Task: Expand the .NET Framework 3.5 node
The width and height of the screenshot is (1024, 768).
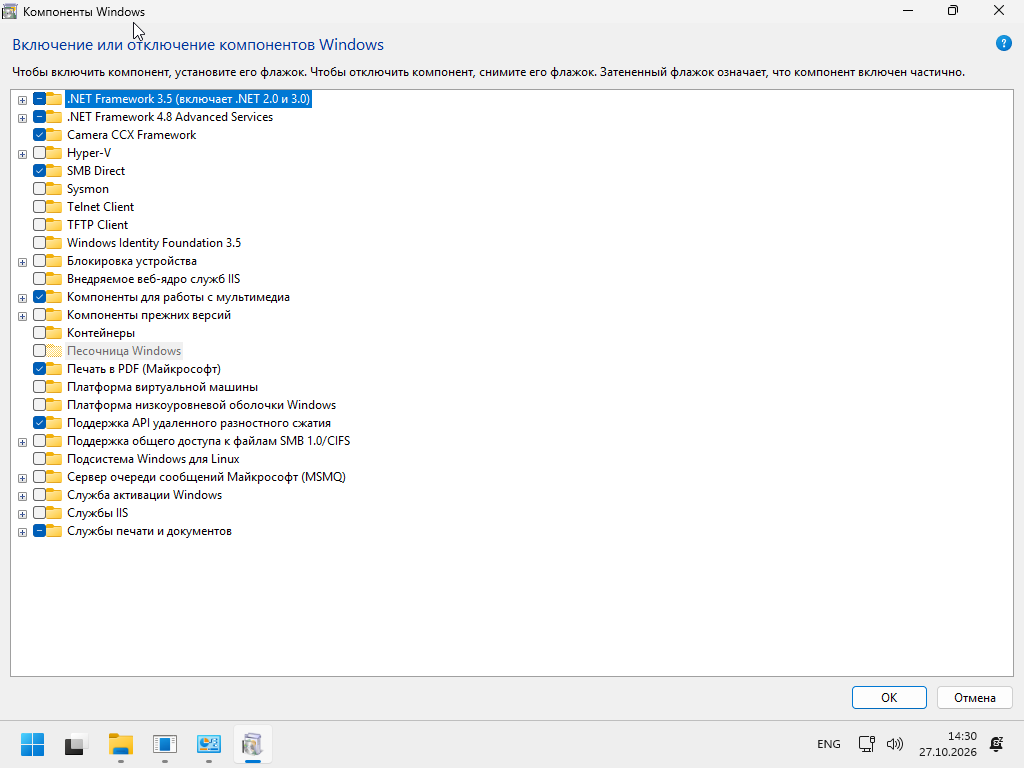Action: click(x=22, y=100)
